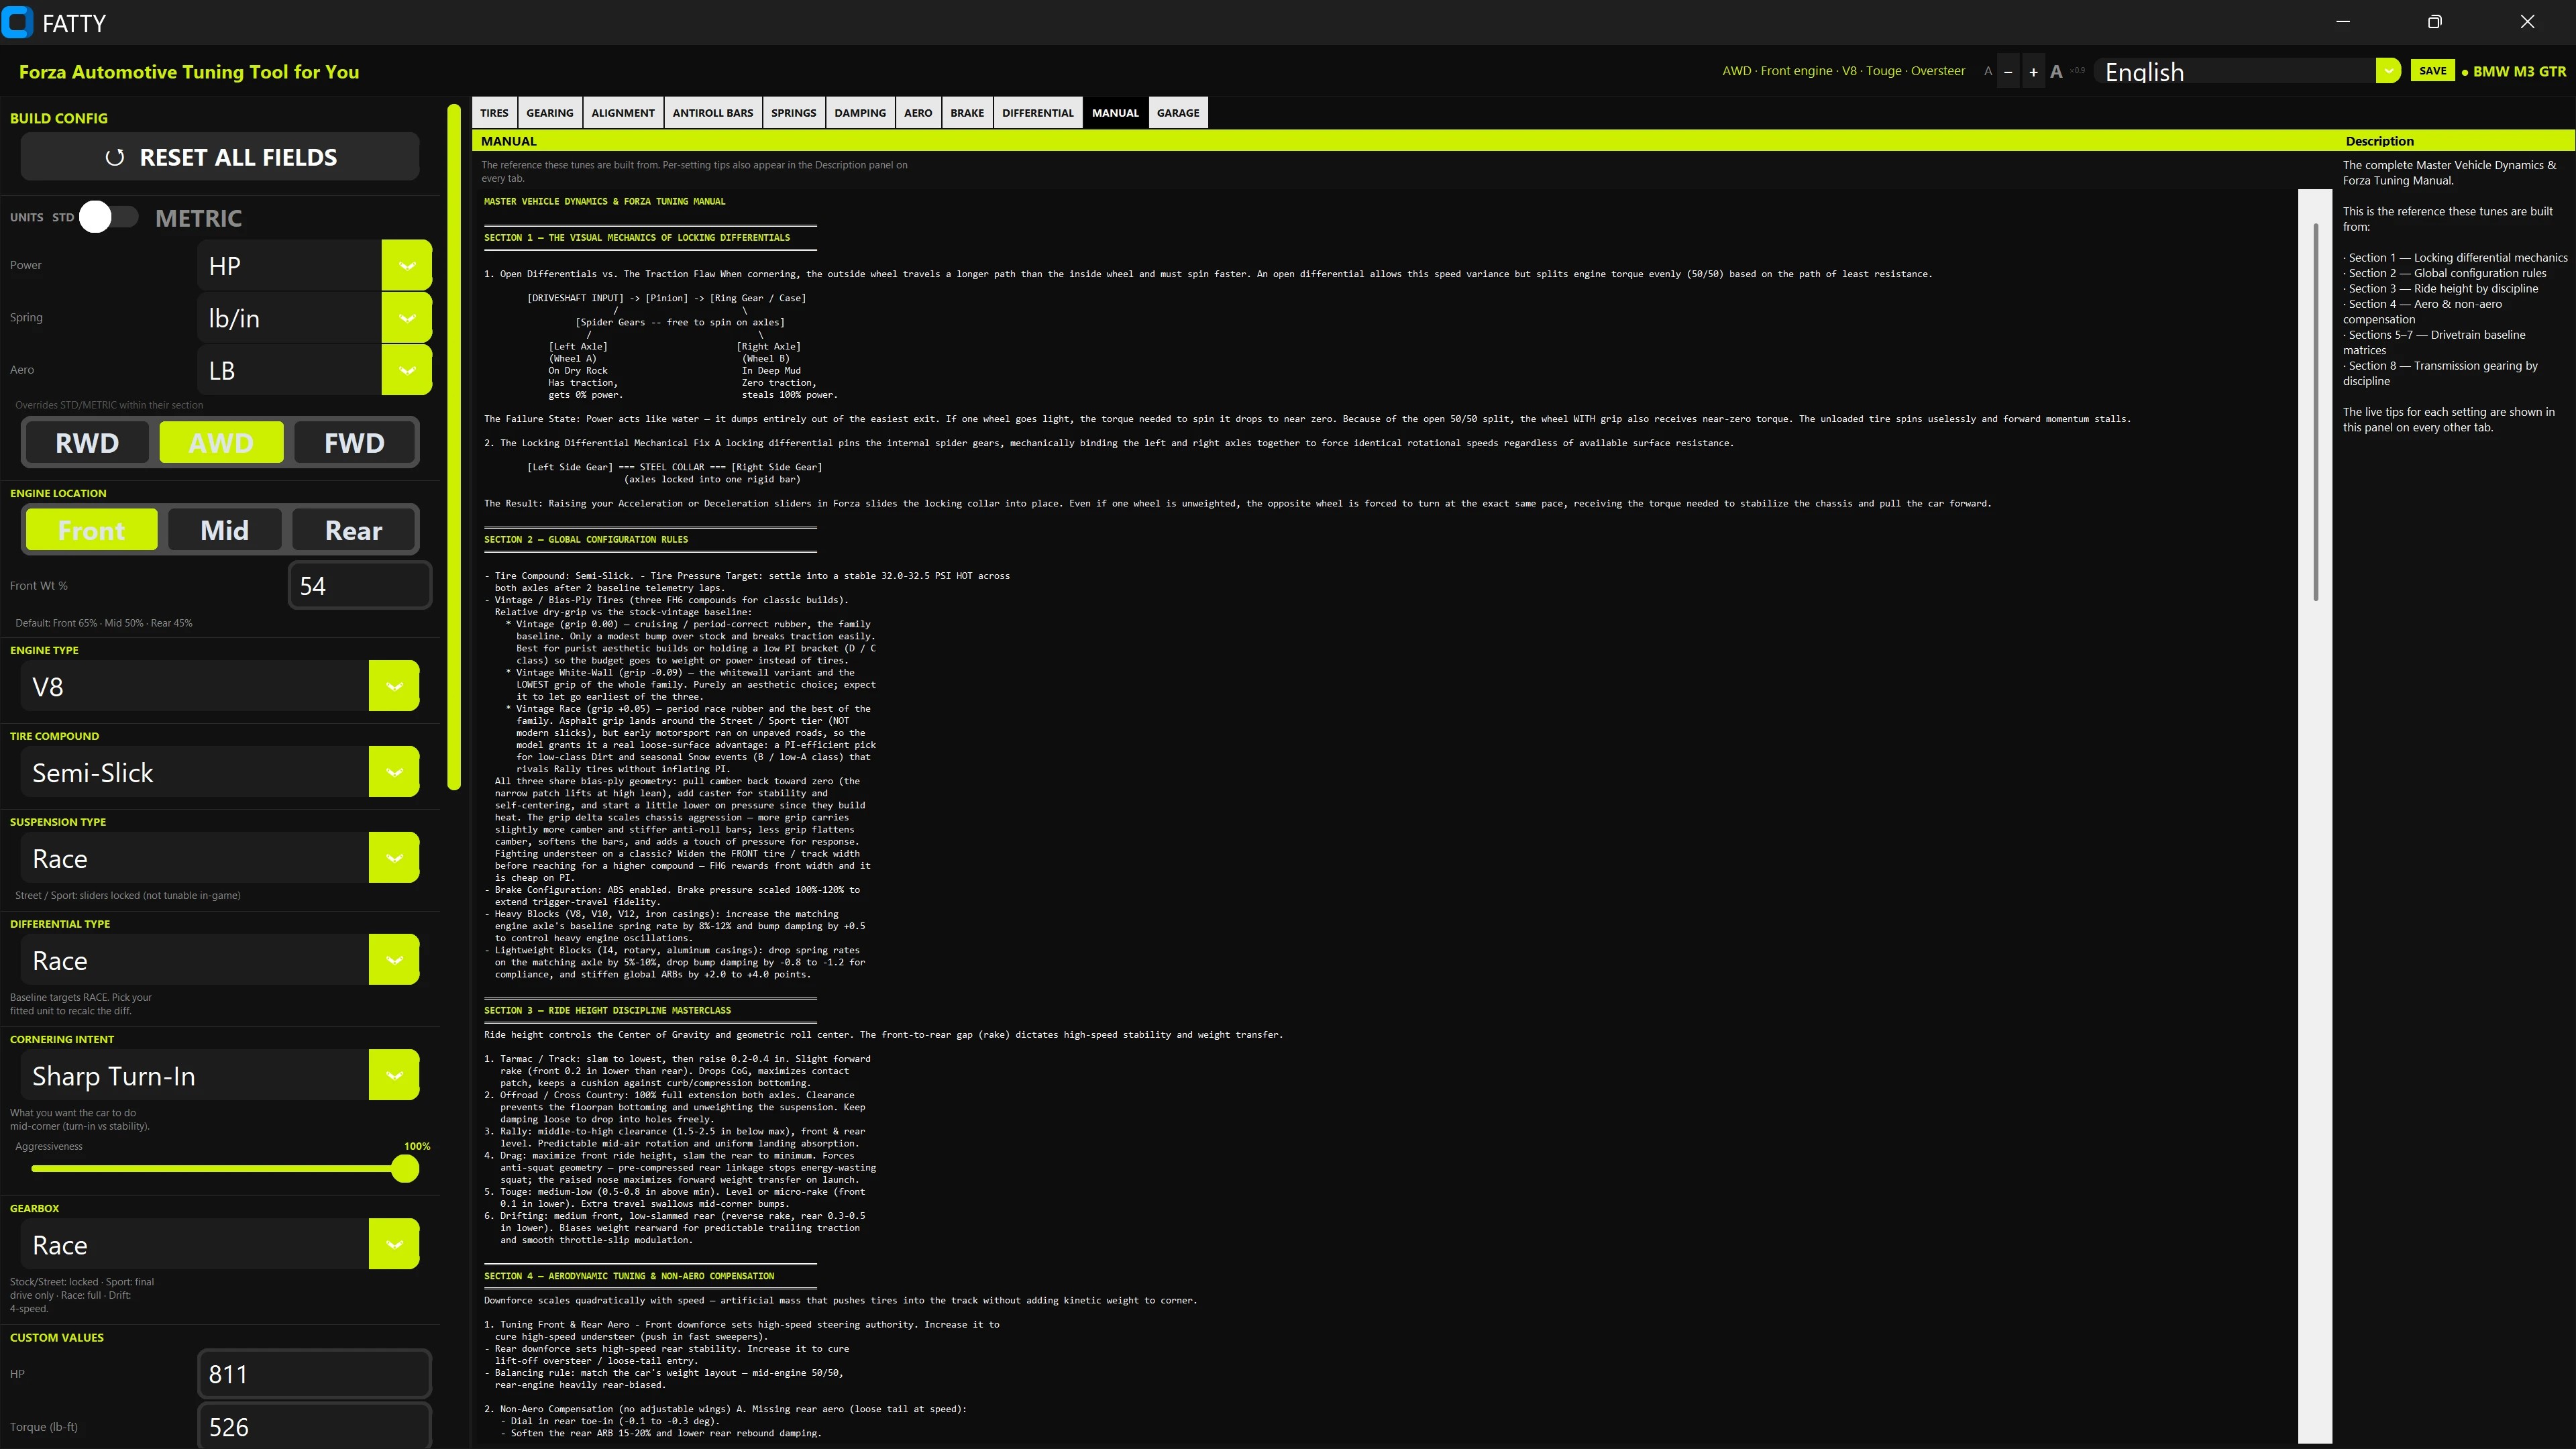Switch to the ALIGNMENT tab
The width and height of the screenshot is (2576, 1449).
click(x=623, y=113)
